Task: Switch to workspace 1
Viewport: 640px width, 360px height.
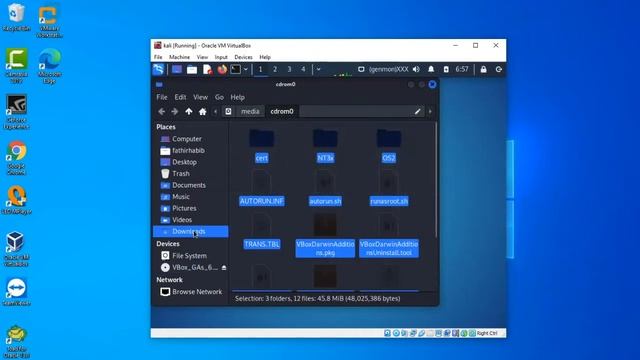Action: point(260,69)
